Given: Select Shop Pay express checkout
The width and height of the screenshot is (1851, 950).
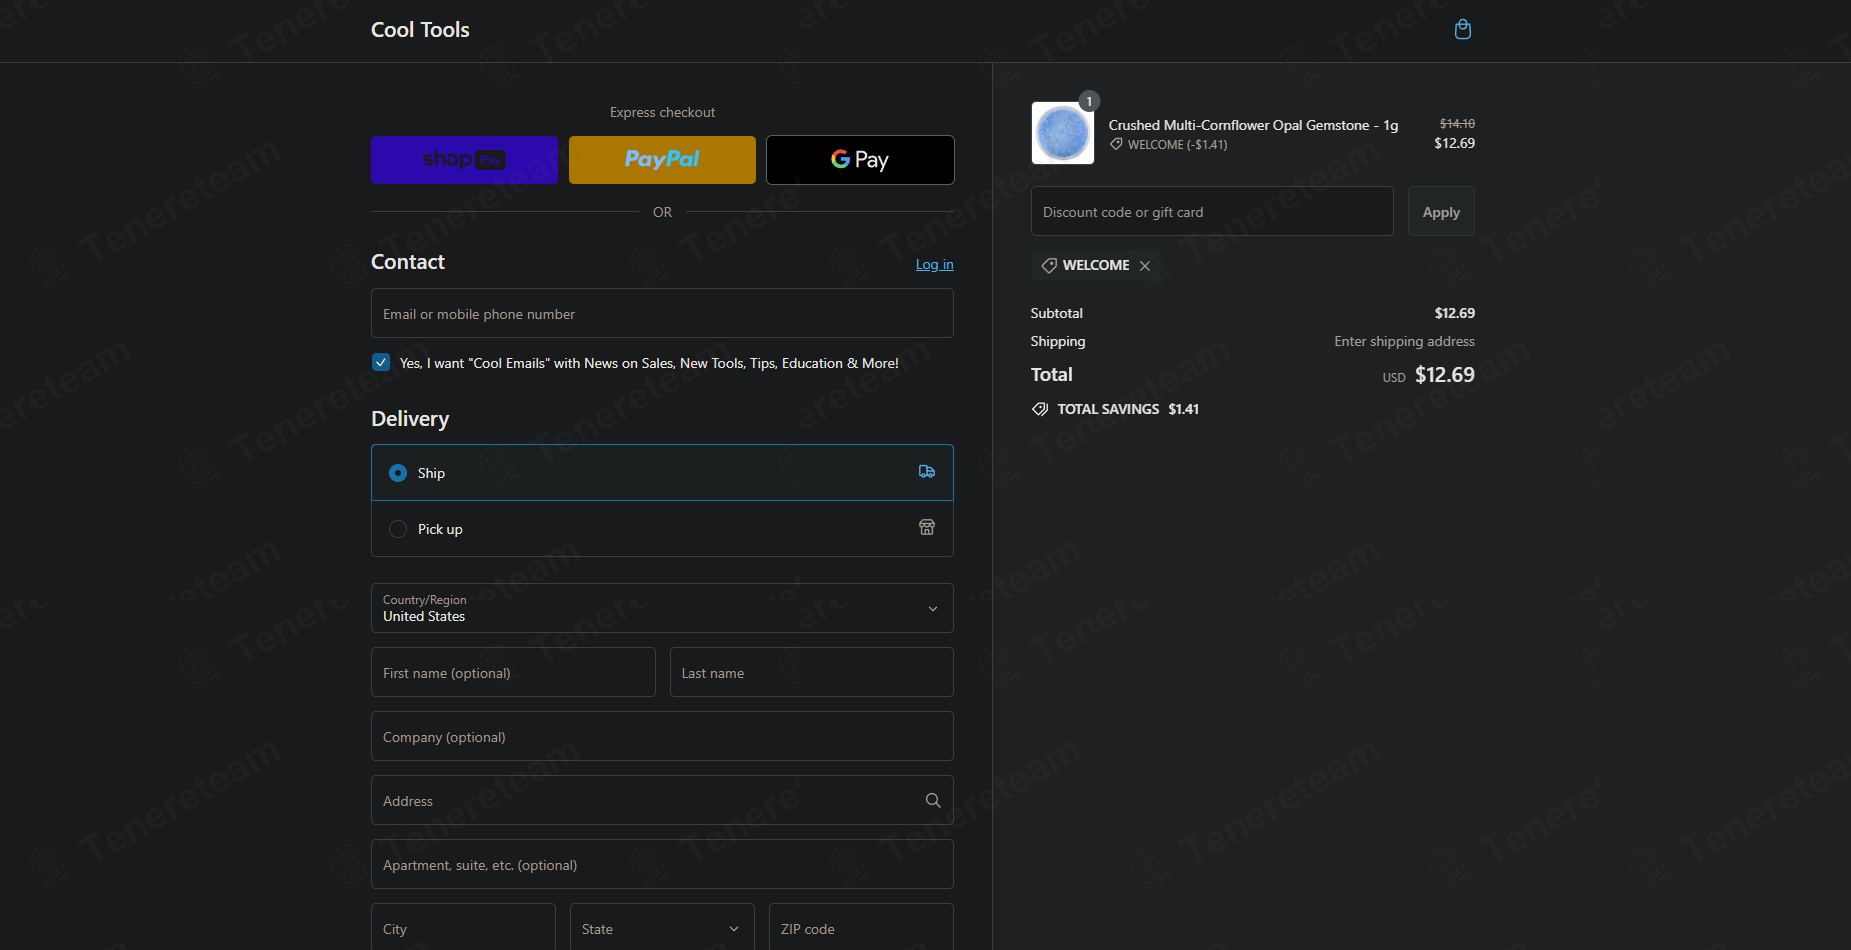Looking at the screenshot, I should (x=463, y=159).
